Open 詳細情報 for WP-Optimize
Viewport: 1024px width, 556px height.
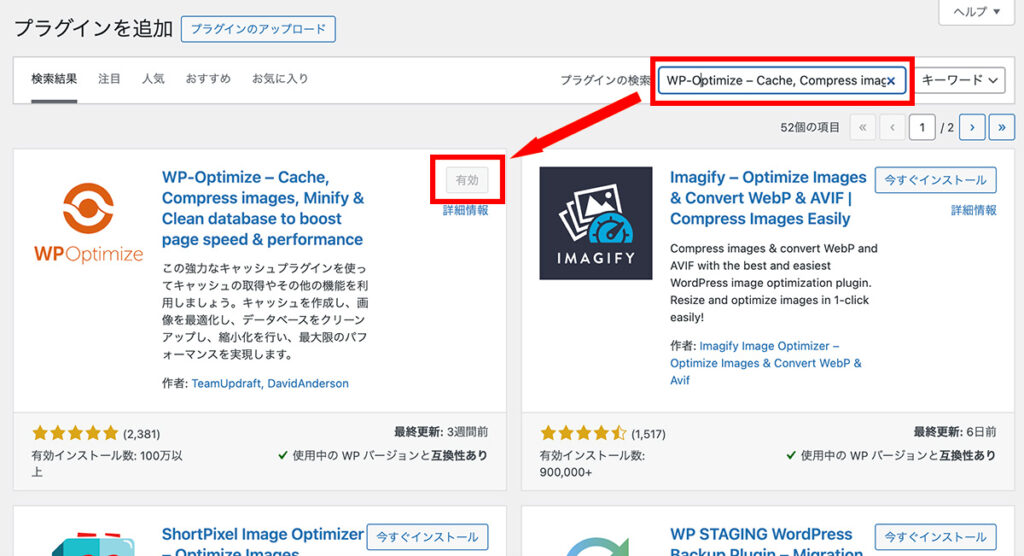pos(465,210)
